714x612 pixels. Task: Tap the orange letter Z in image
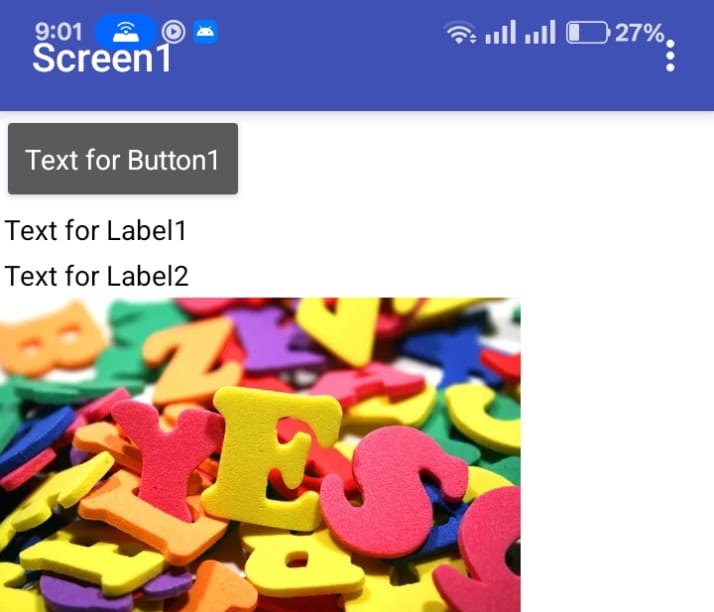coord(194,360)
